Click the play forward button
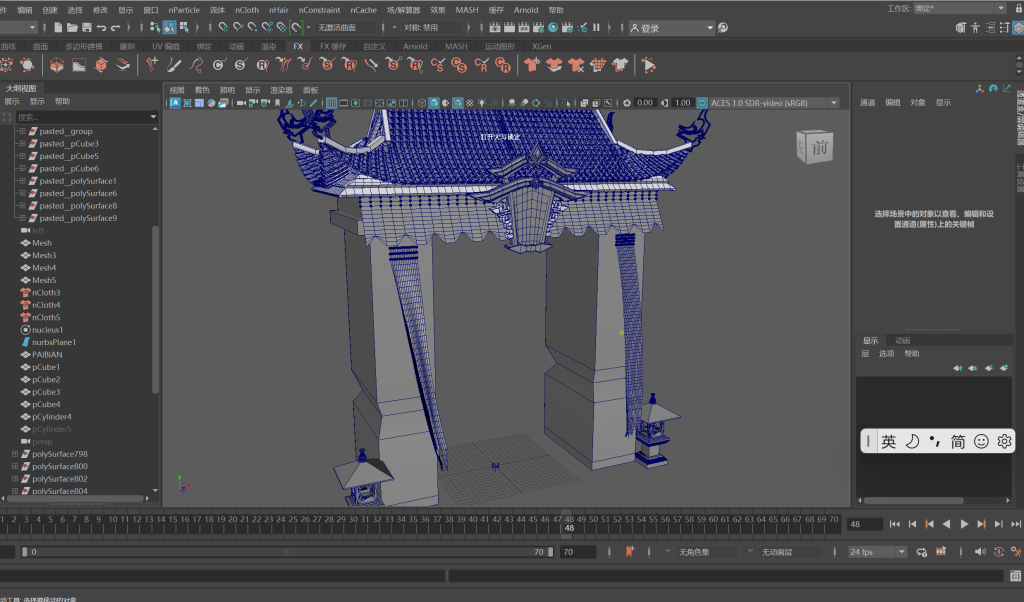Viewport: 1024px width, 602px height. [x=964, y=524]
